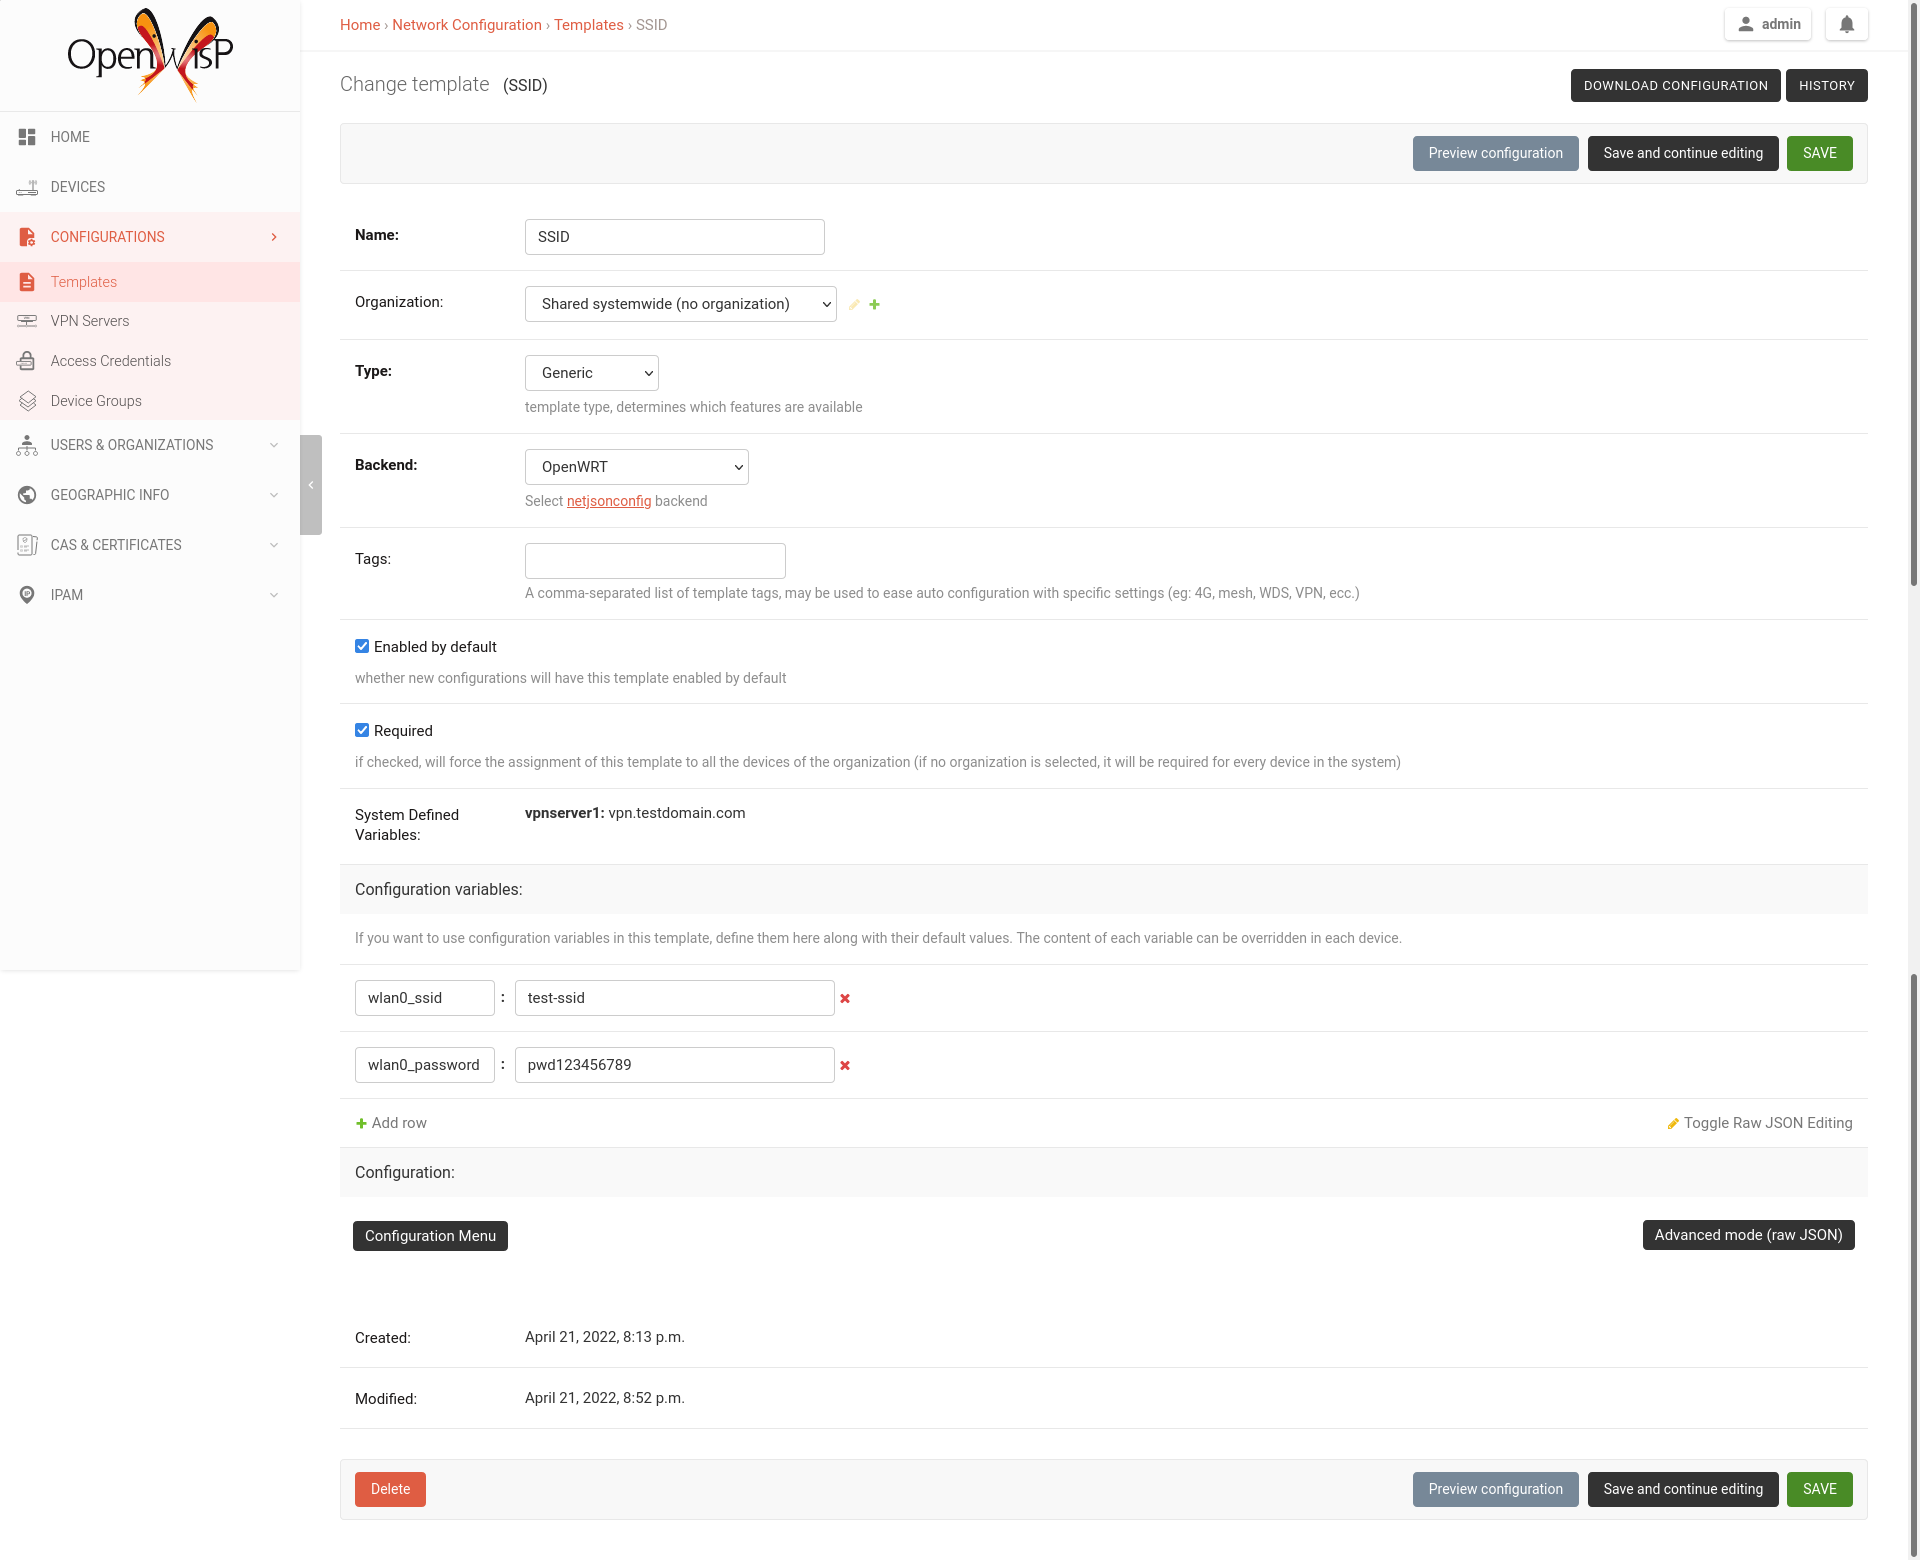Remove the wlan0_ssid variable row
This screenshot has width=1920, height=1560.
coord(845,998)
